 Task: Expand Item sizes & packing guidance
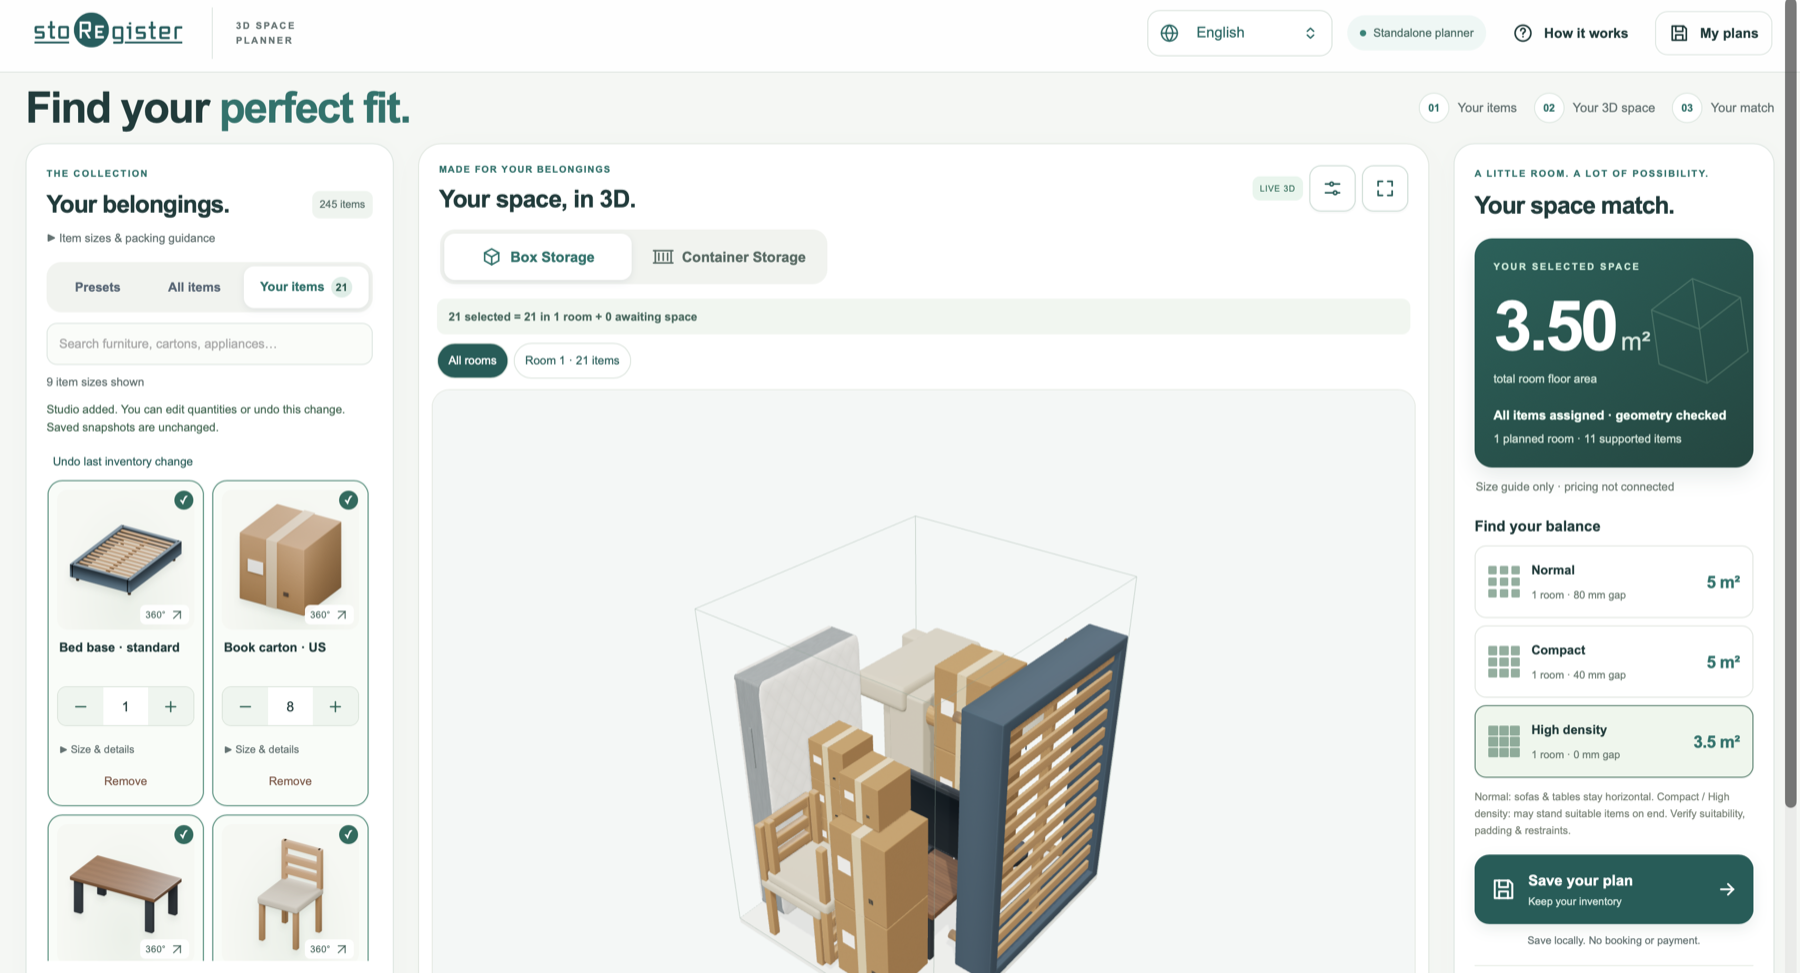[x=131, y=238]
